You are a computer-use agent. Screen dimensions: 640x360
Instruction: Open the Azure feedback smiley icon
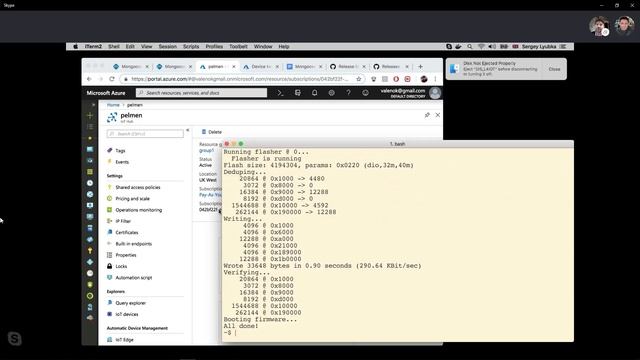tap(365, 93)
